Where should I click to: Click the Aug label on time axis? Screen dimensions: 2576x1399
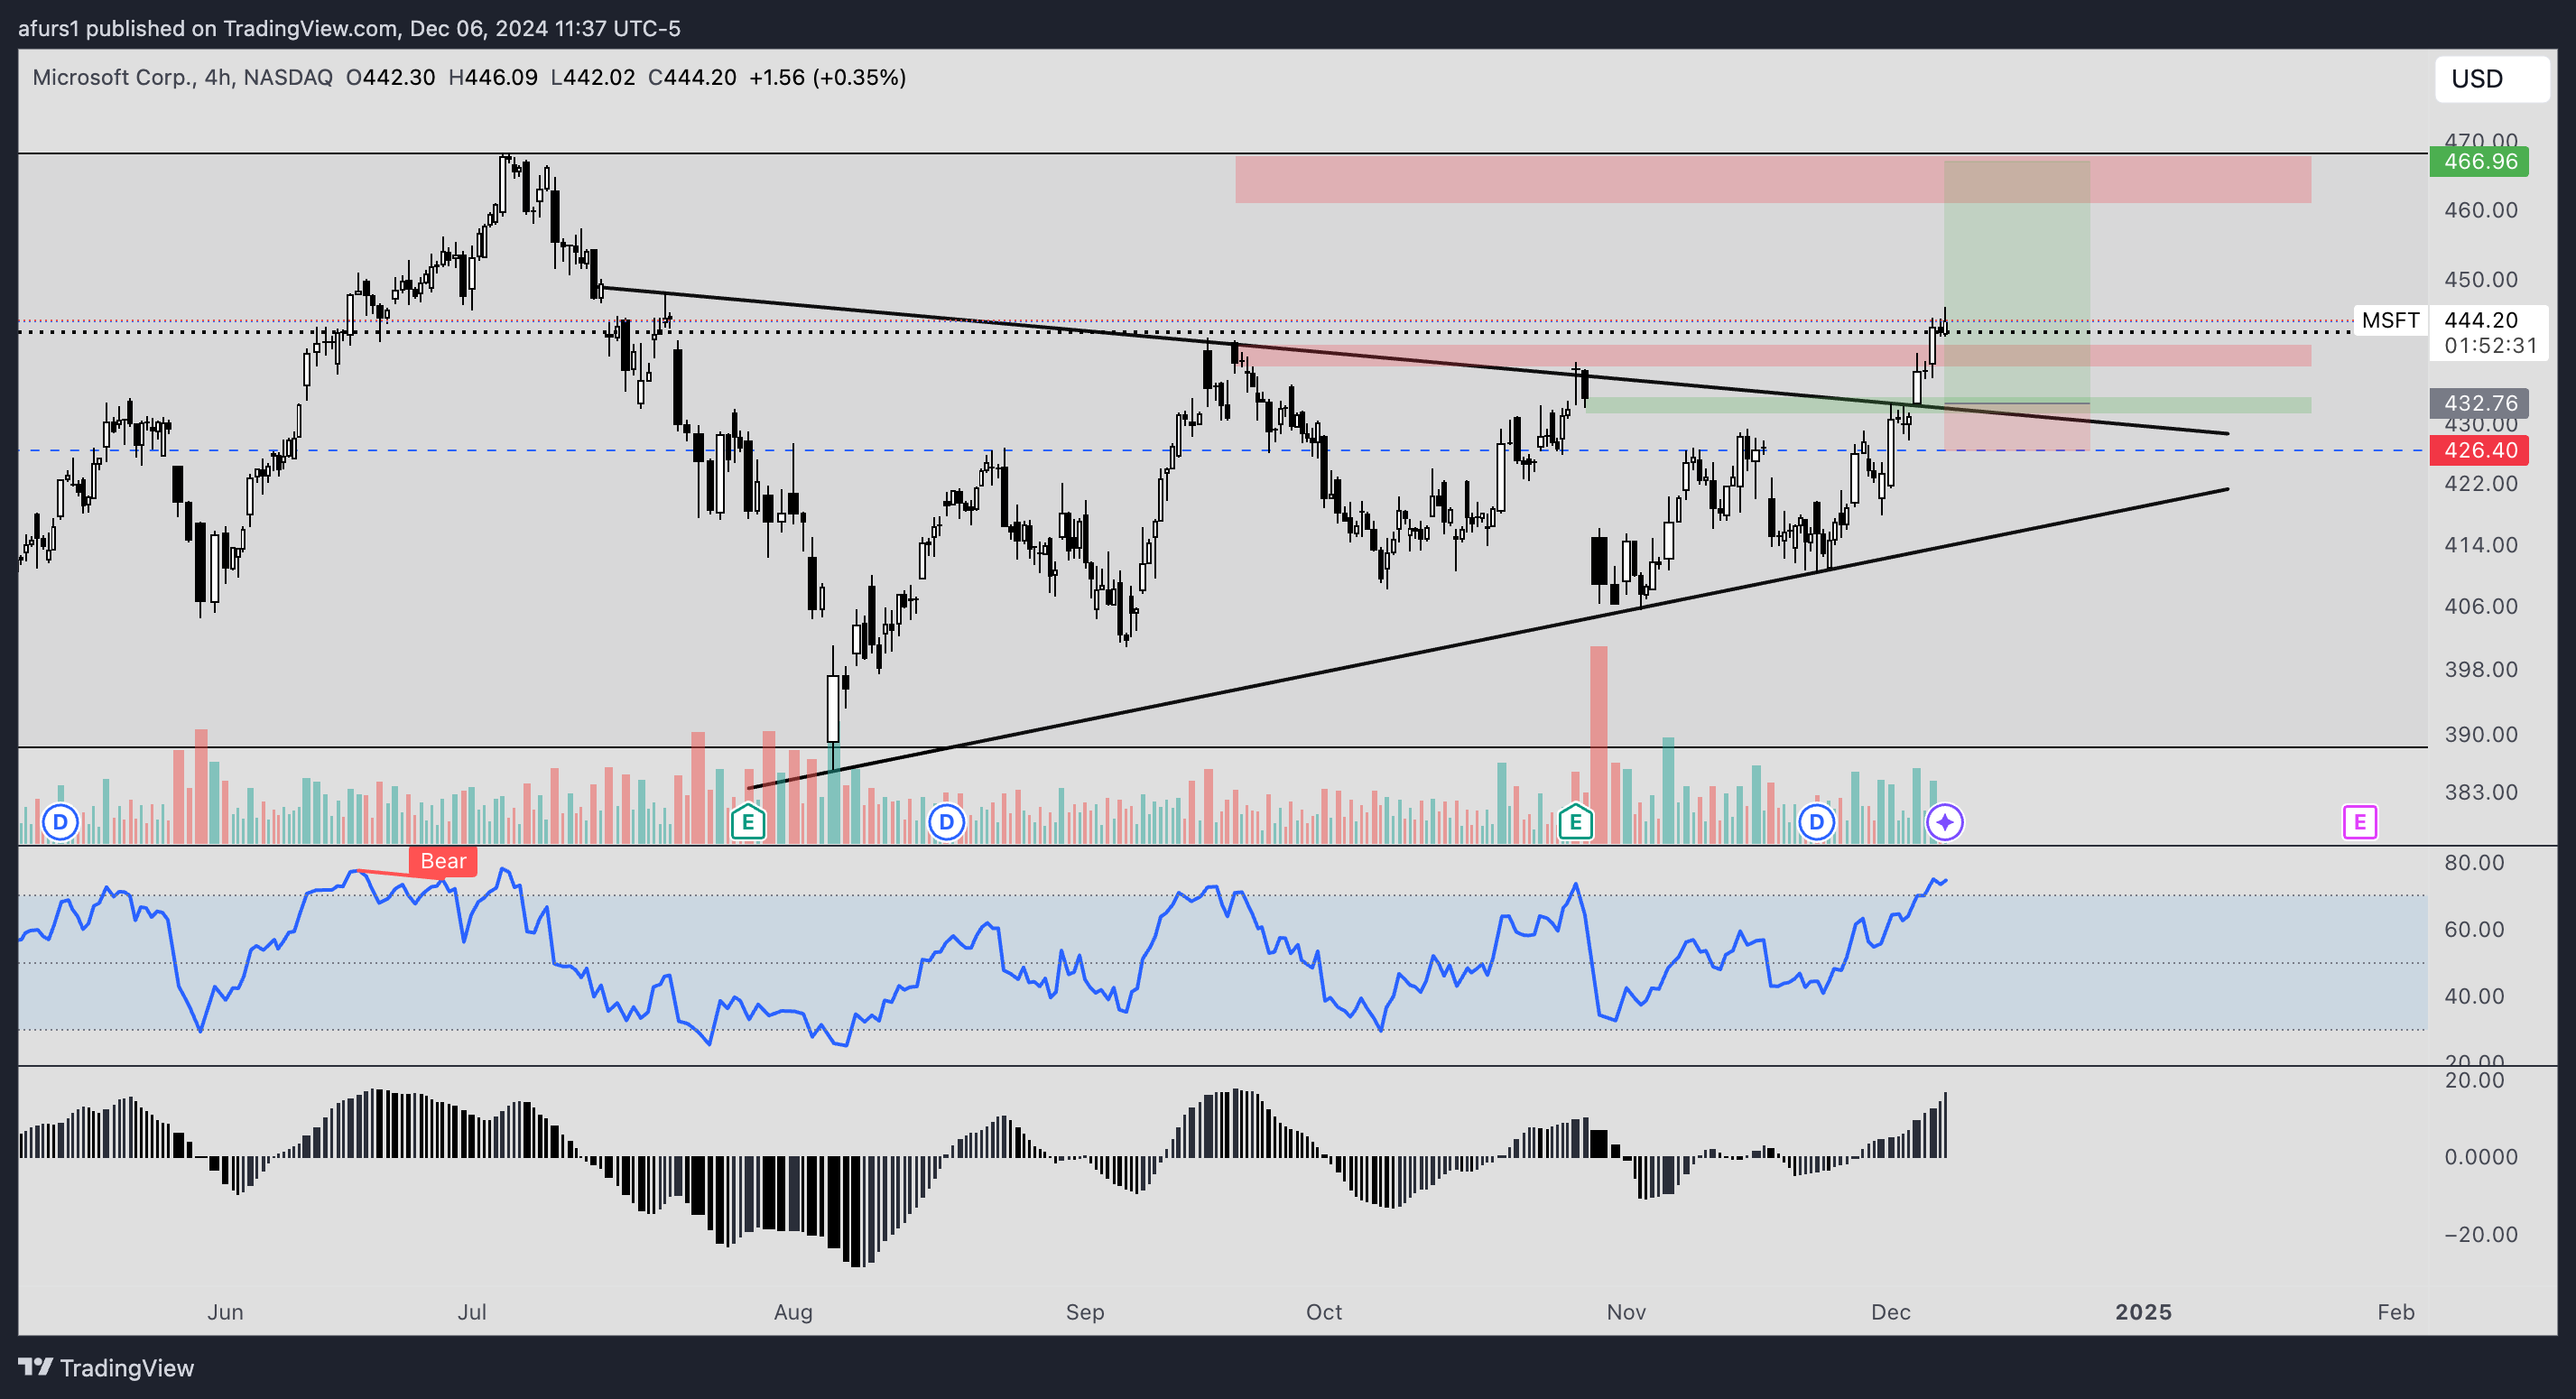click(793, 1312)
